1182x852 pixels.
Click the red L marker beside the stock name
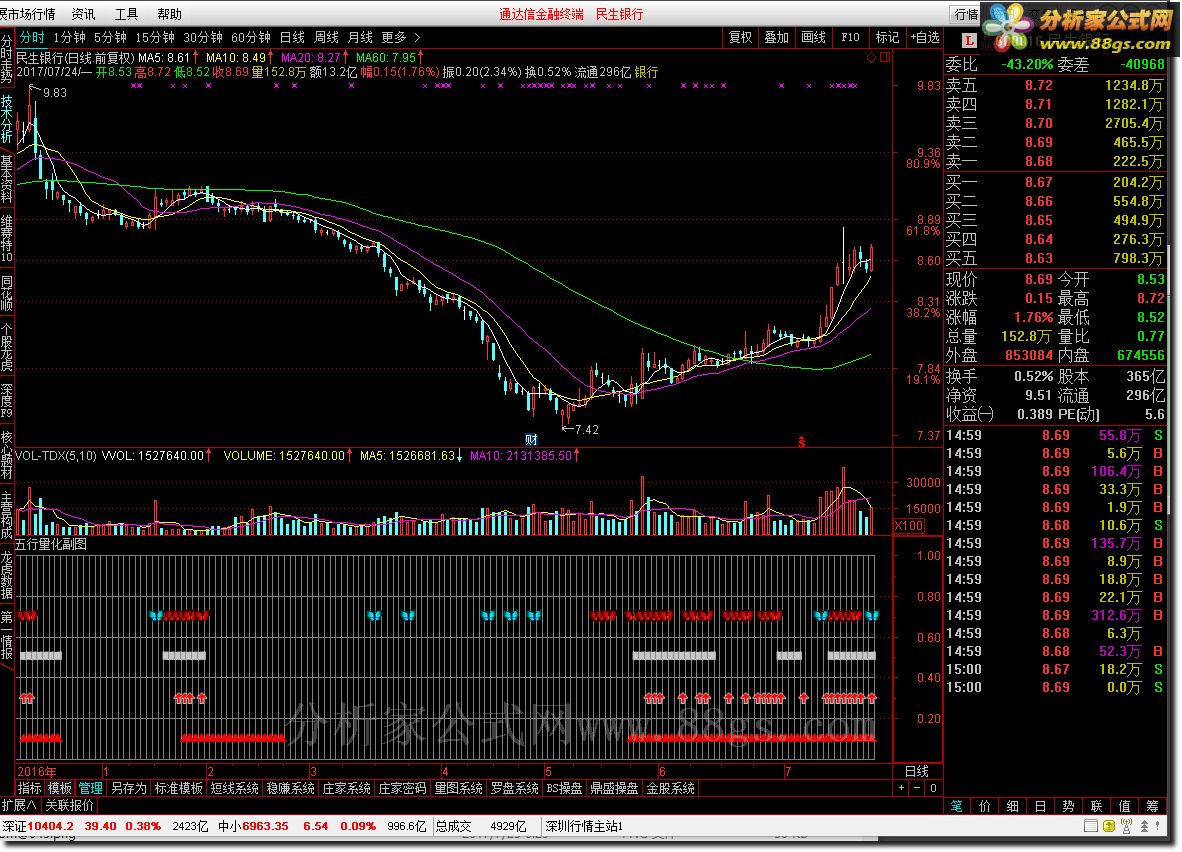[x=969, y=40]
